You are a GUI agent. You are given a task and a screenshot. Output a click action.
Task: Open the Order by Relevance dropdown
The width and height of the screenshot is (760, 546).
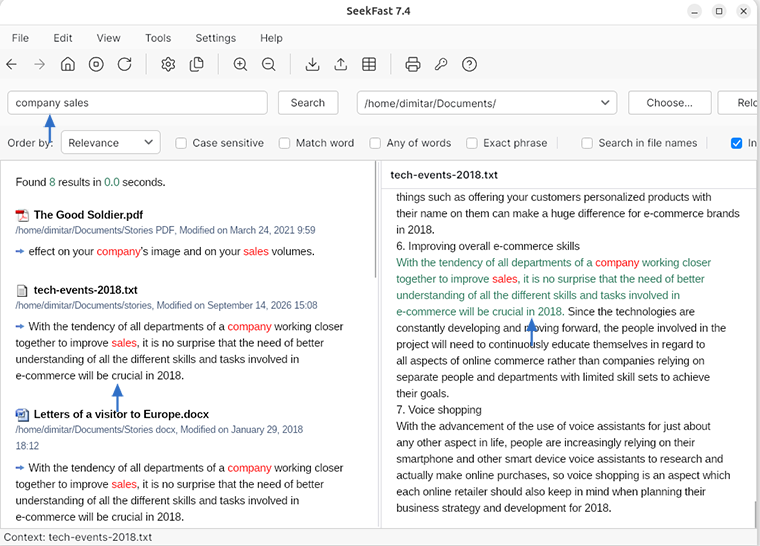point(111,143)
